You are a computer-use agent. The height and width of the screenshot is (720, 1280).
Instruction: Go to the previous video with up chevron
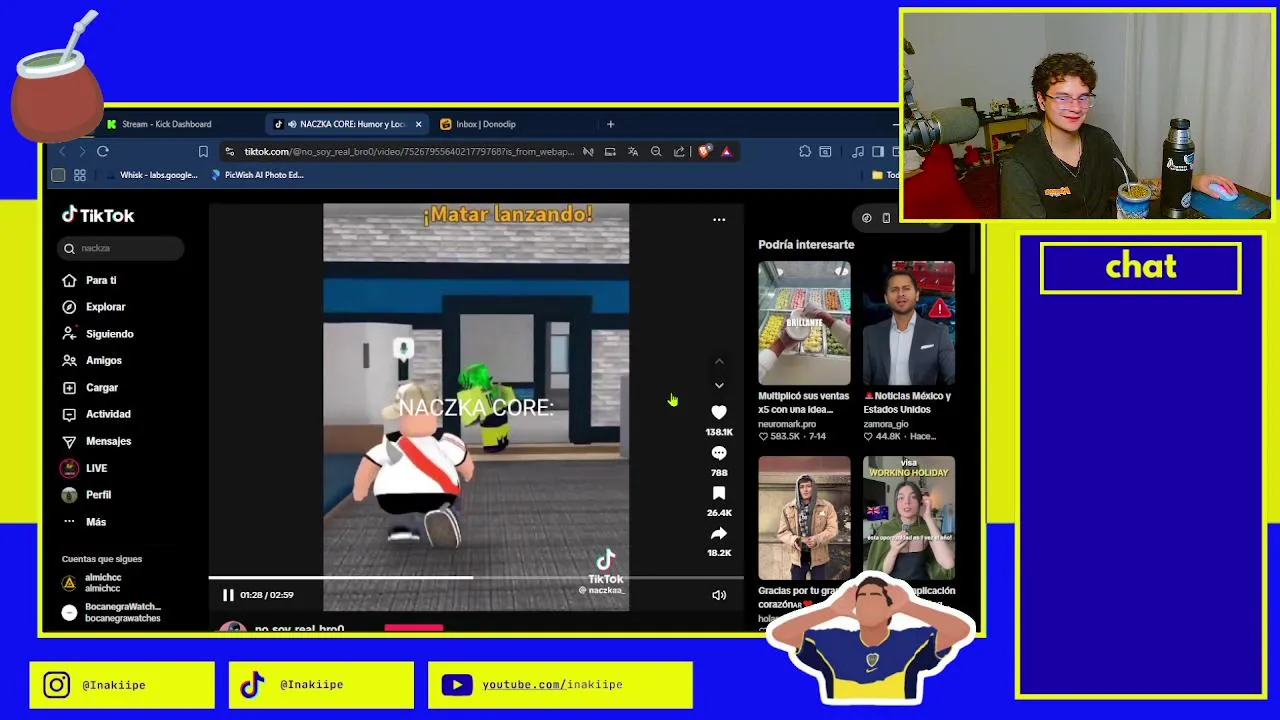coord(719,361)
